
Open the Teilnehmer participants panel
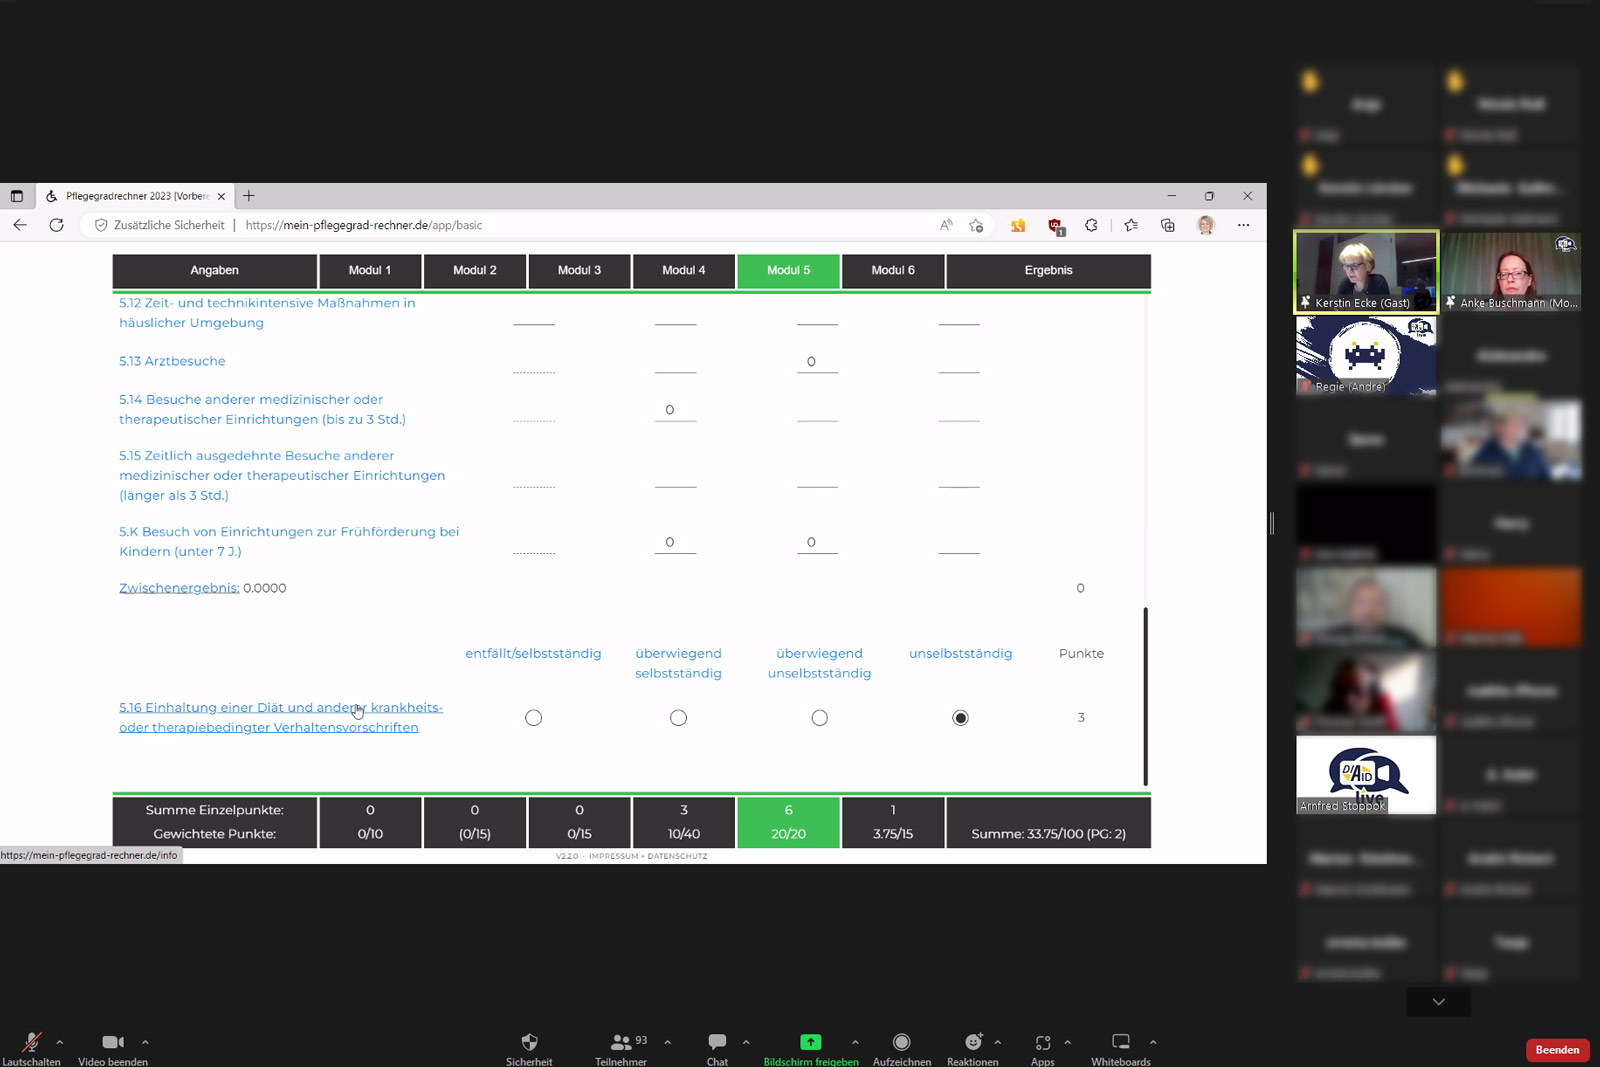pyautogui.click(x=621, y=1042)
